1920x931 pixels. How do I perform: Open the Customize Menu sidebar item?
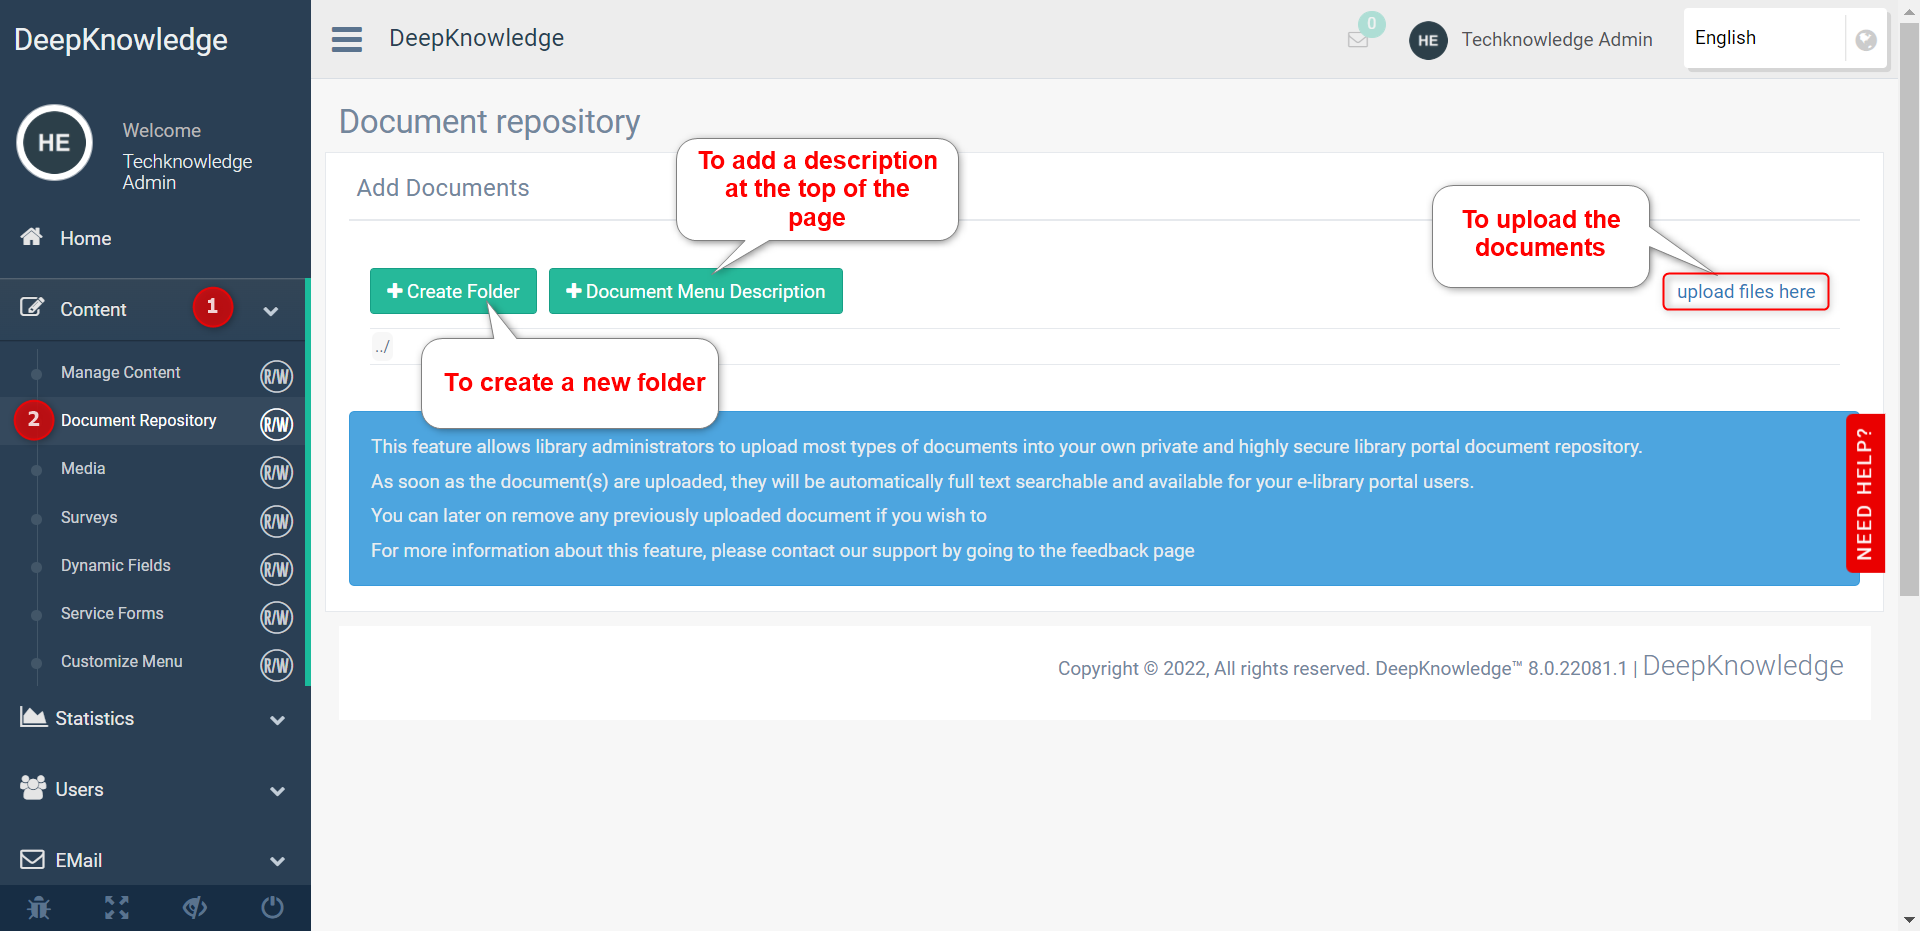tap(122, 661)
